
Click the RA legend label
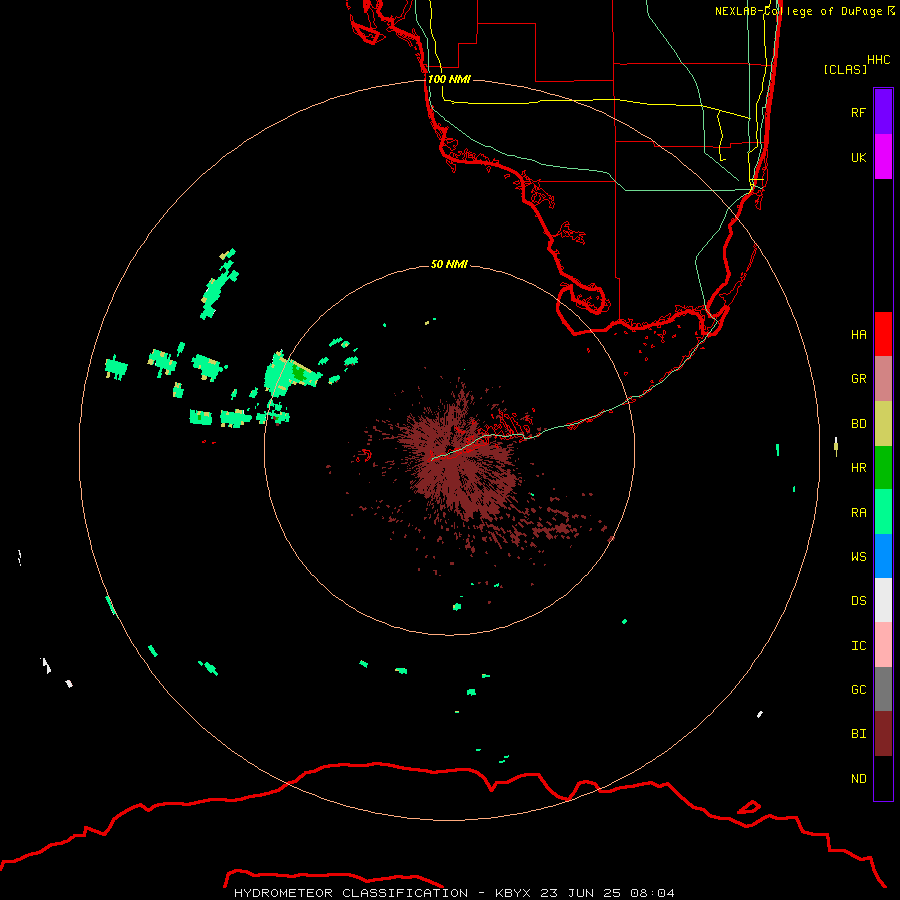tap(858, 513)
